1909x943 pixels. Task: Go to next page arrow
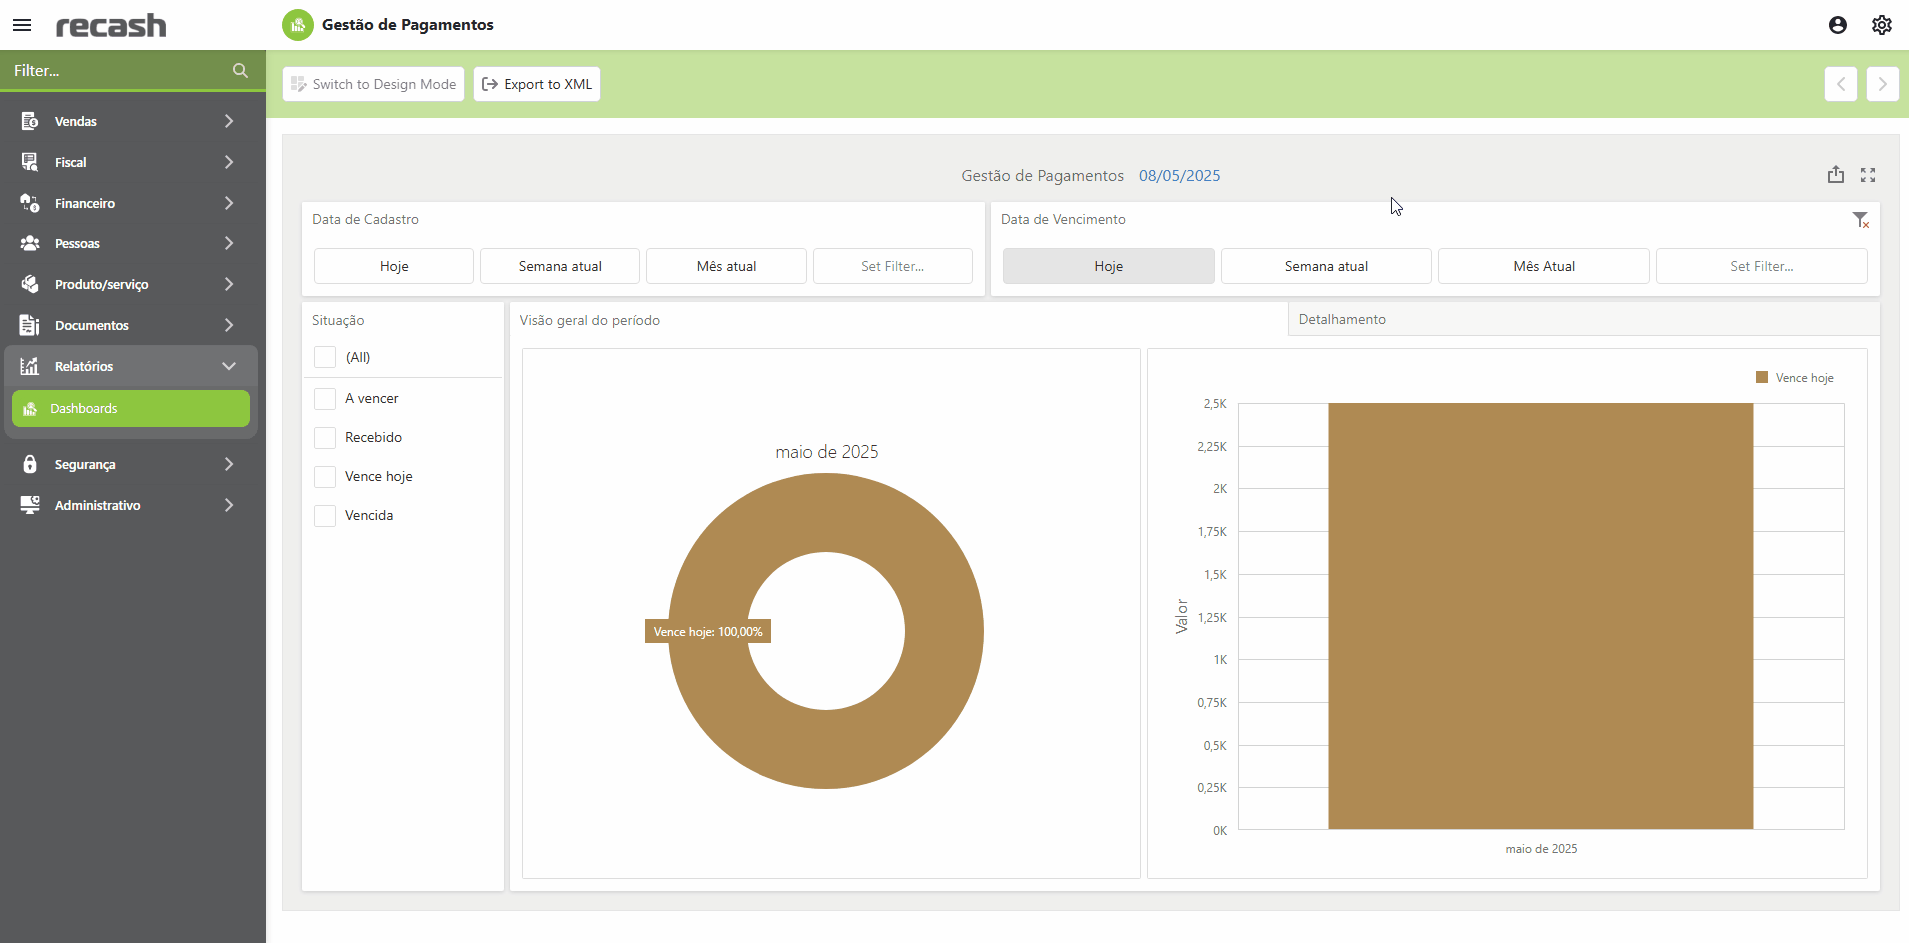coord(1881,84)
